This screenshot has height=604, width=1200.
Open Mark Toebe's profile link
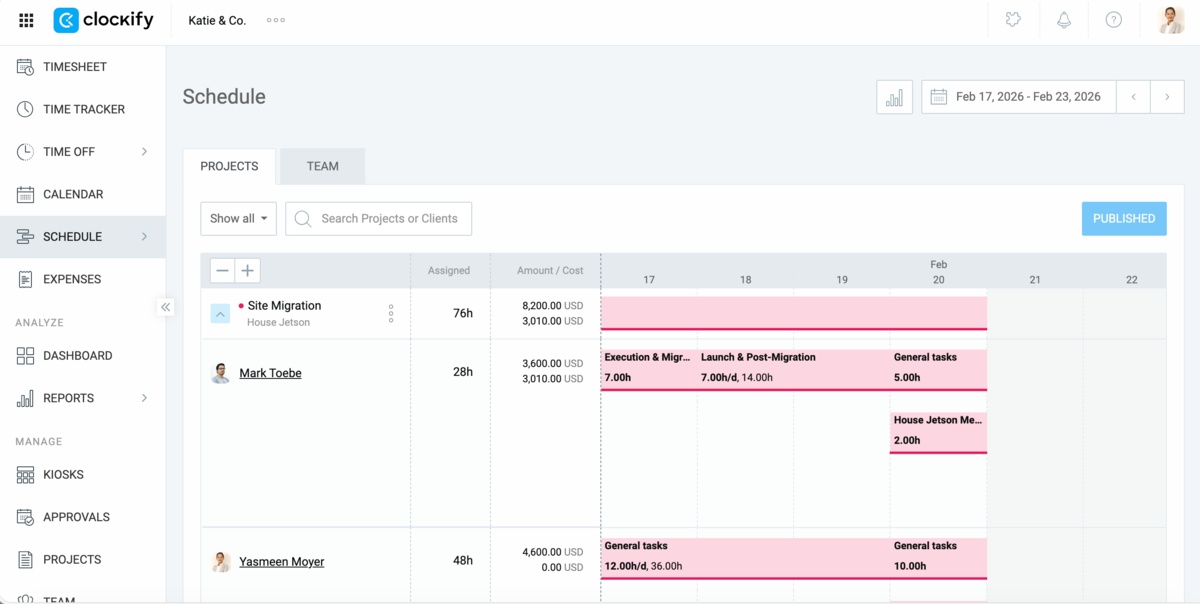(x=270, y=372)
